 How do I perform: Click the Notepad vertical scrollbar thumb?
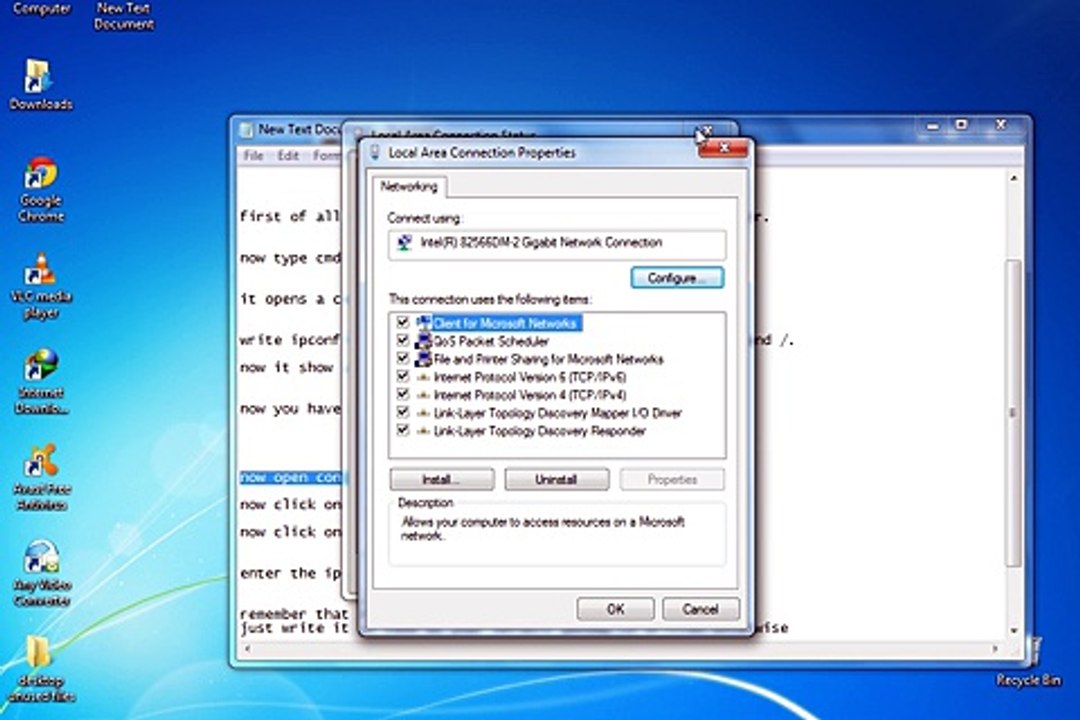click(1013, 412)
